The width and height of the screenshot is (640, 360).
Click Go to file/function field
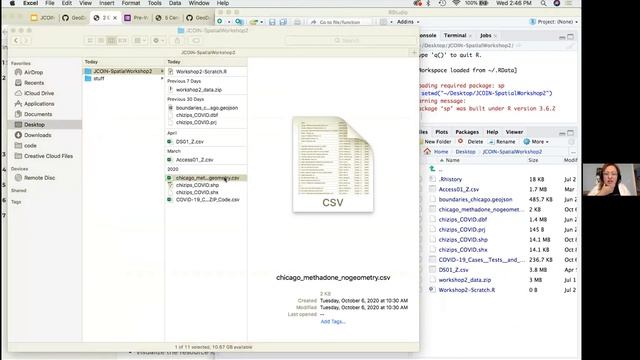tap(340, 22)
